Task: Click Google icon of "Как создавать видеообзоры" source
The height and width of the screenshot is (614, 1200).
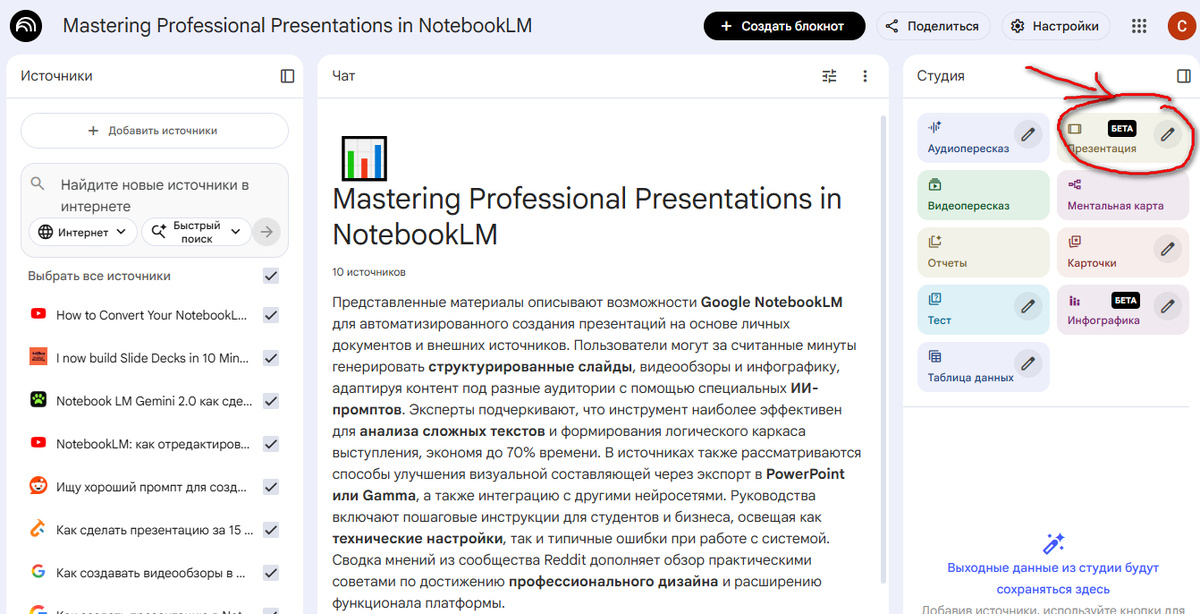Action: point(38,572)
